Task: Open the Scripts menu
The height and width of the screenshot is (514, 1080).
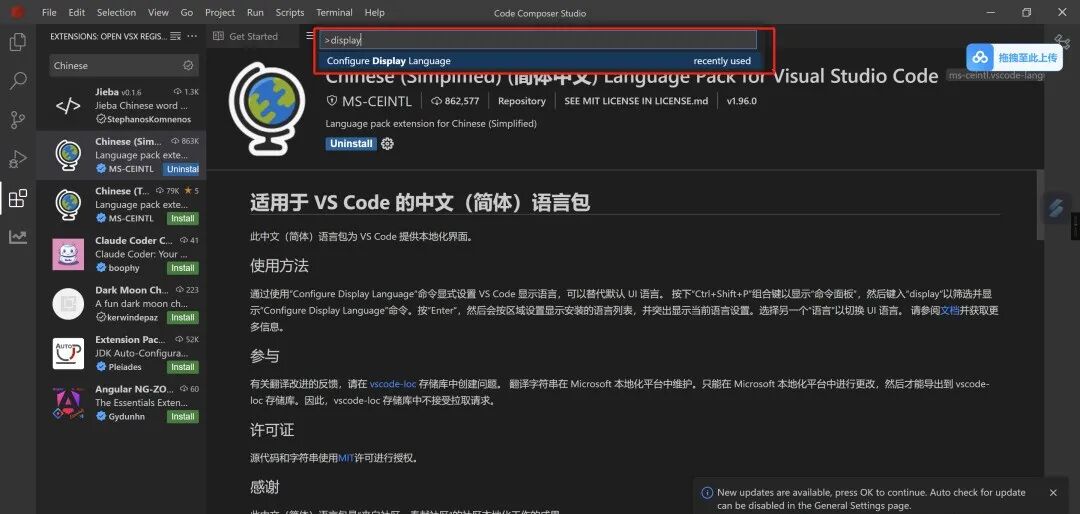Action: [x=290, y=12]
